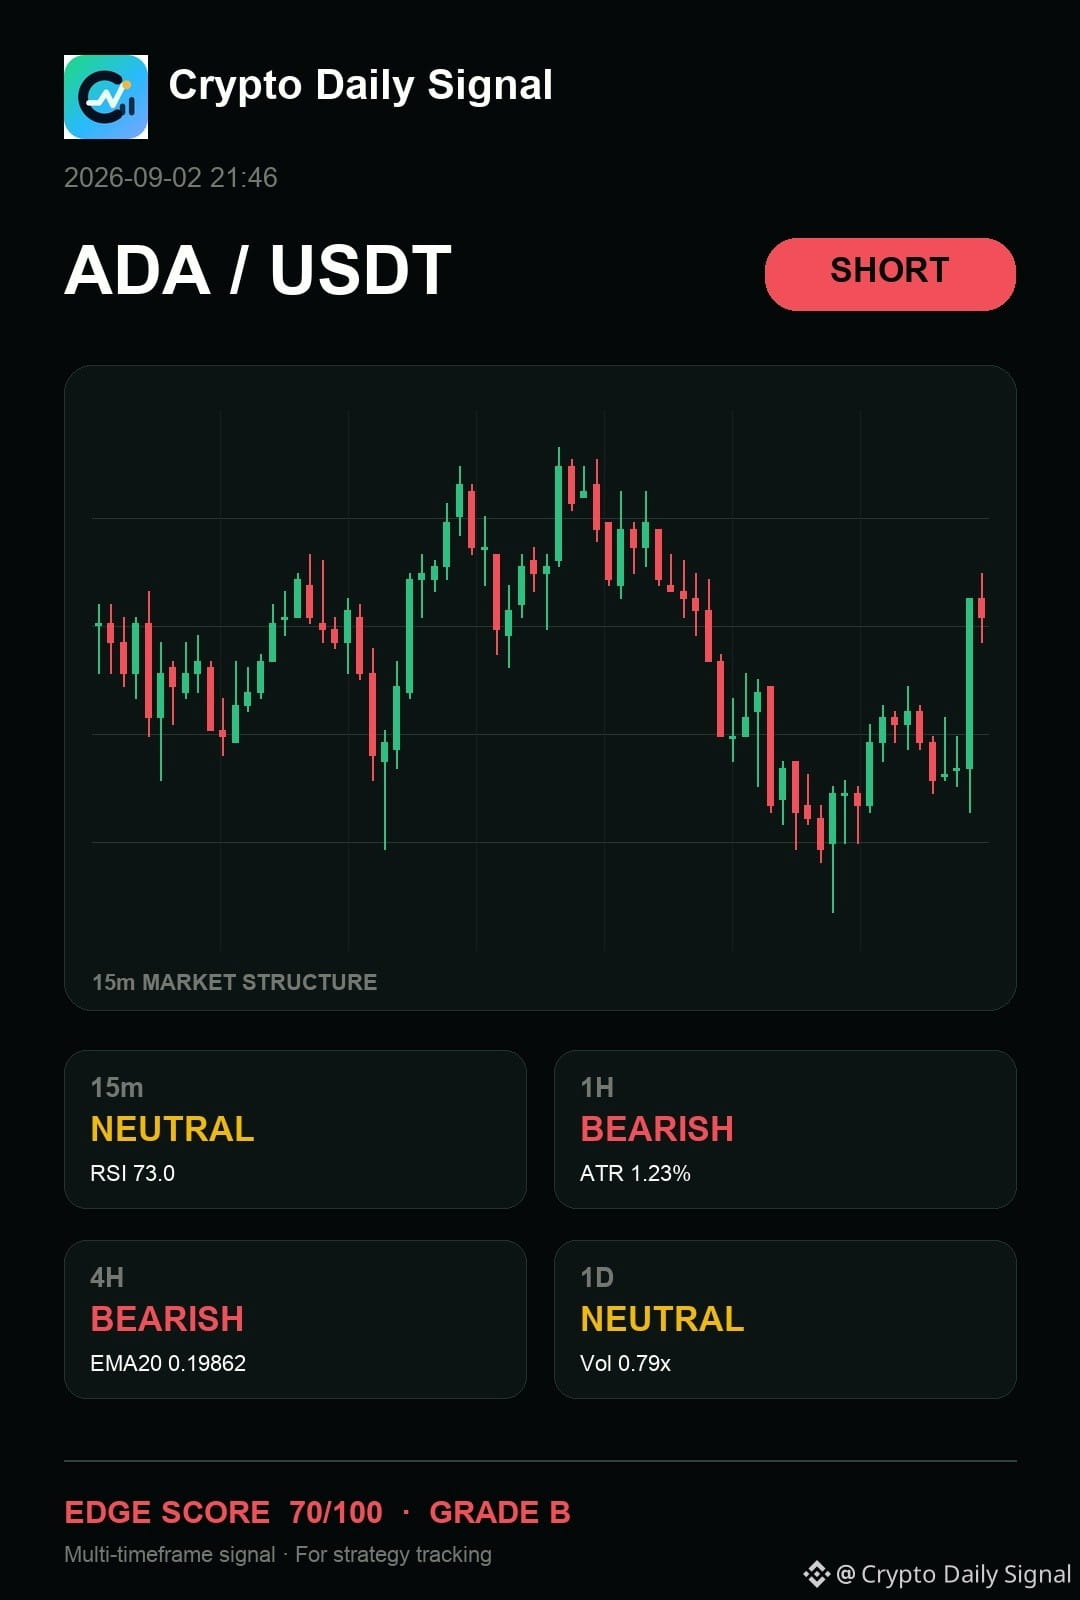Click the EDGE SCORE 70/100 text
Viewport: 1080px width, 1600px height.
tap(223, 1512)
